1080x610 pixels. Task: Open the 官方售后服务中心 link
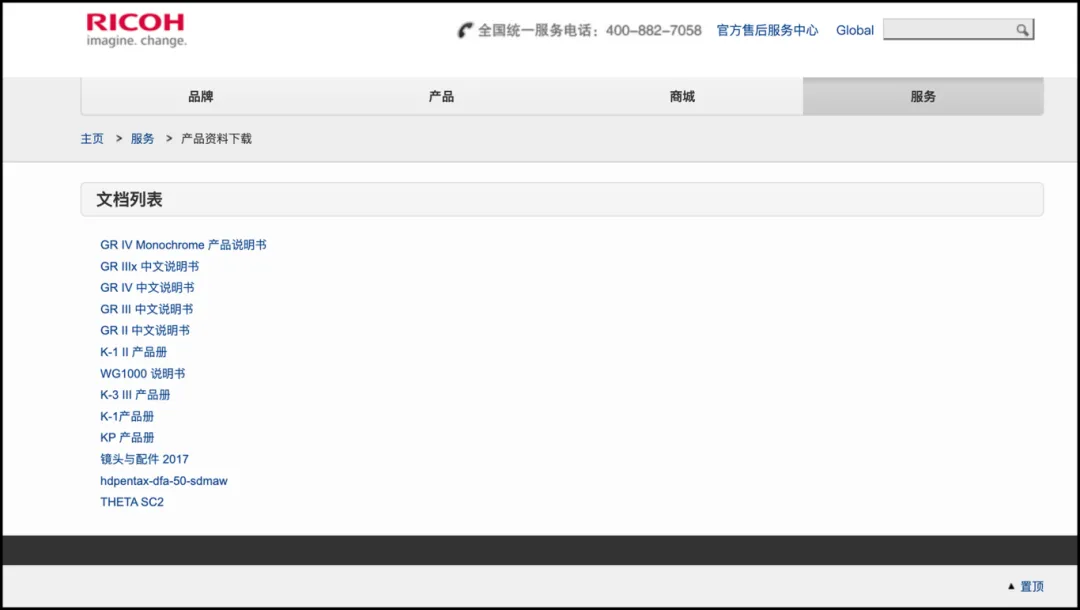(767, 30)
